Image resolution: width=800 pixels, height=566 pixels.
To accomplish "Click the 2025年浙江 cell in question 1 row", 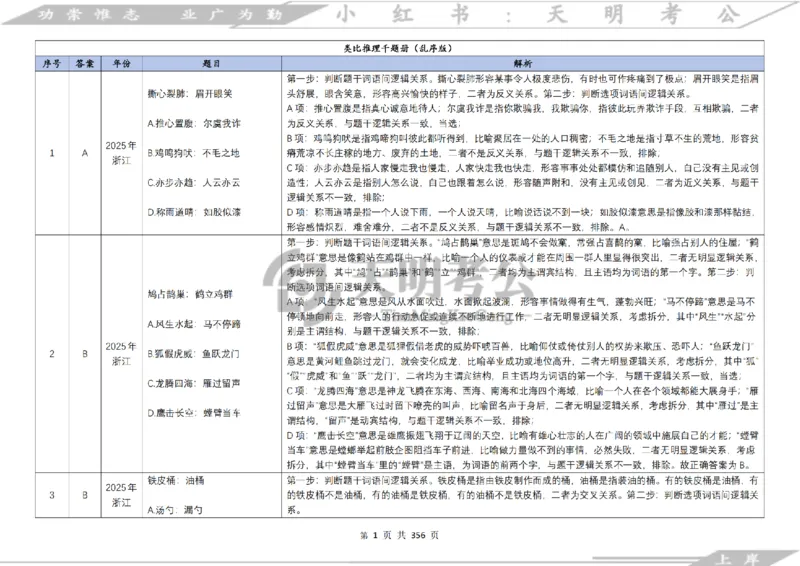I will pos(121,153).
